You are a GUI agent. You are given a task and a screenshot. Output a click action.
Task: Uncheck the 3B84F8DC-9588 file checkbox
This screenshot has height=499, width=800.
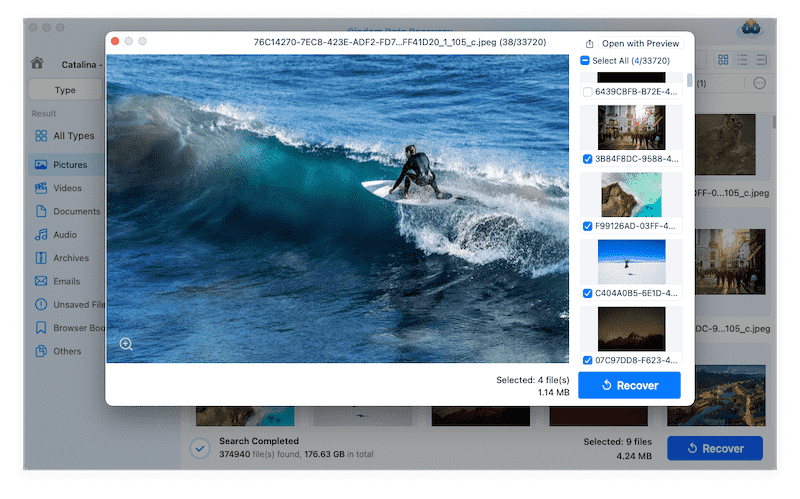[x=587, y=159]
